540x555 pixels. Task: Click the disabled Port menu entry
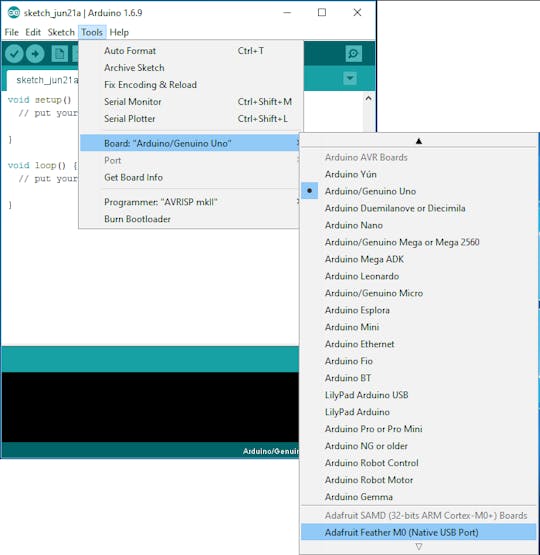190,160
